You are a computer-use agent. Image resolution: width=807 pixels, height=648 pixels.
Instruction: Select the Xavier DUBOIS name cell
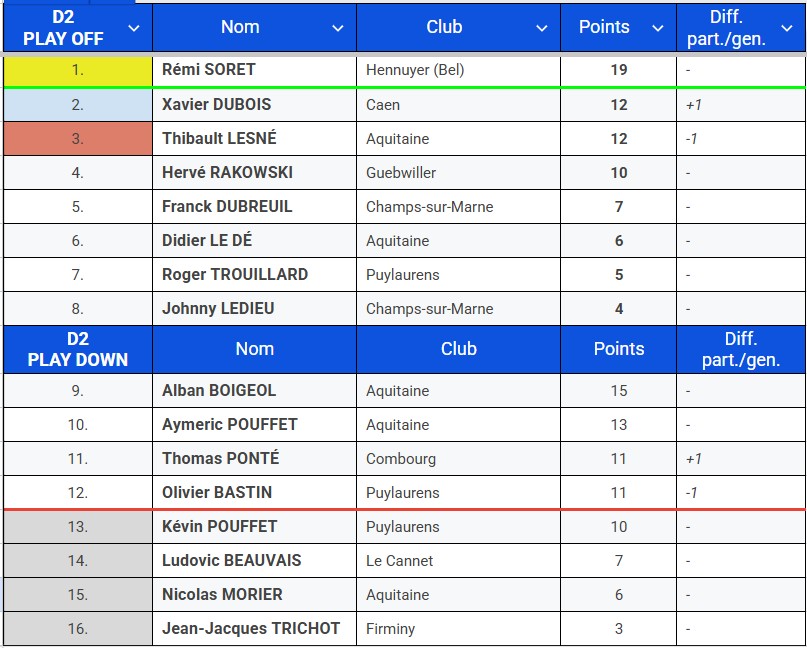pyautogui.click(x=254, y=104)
